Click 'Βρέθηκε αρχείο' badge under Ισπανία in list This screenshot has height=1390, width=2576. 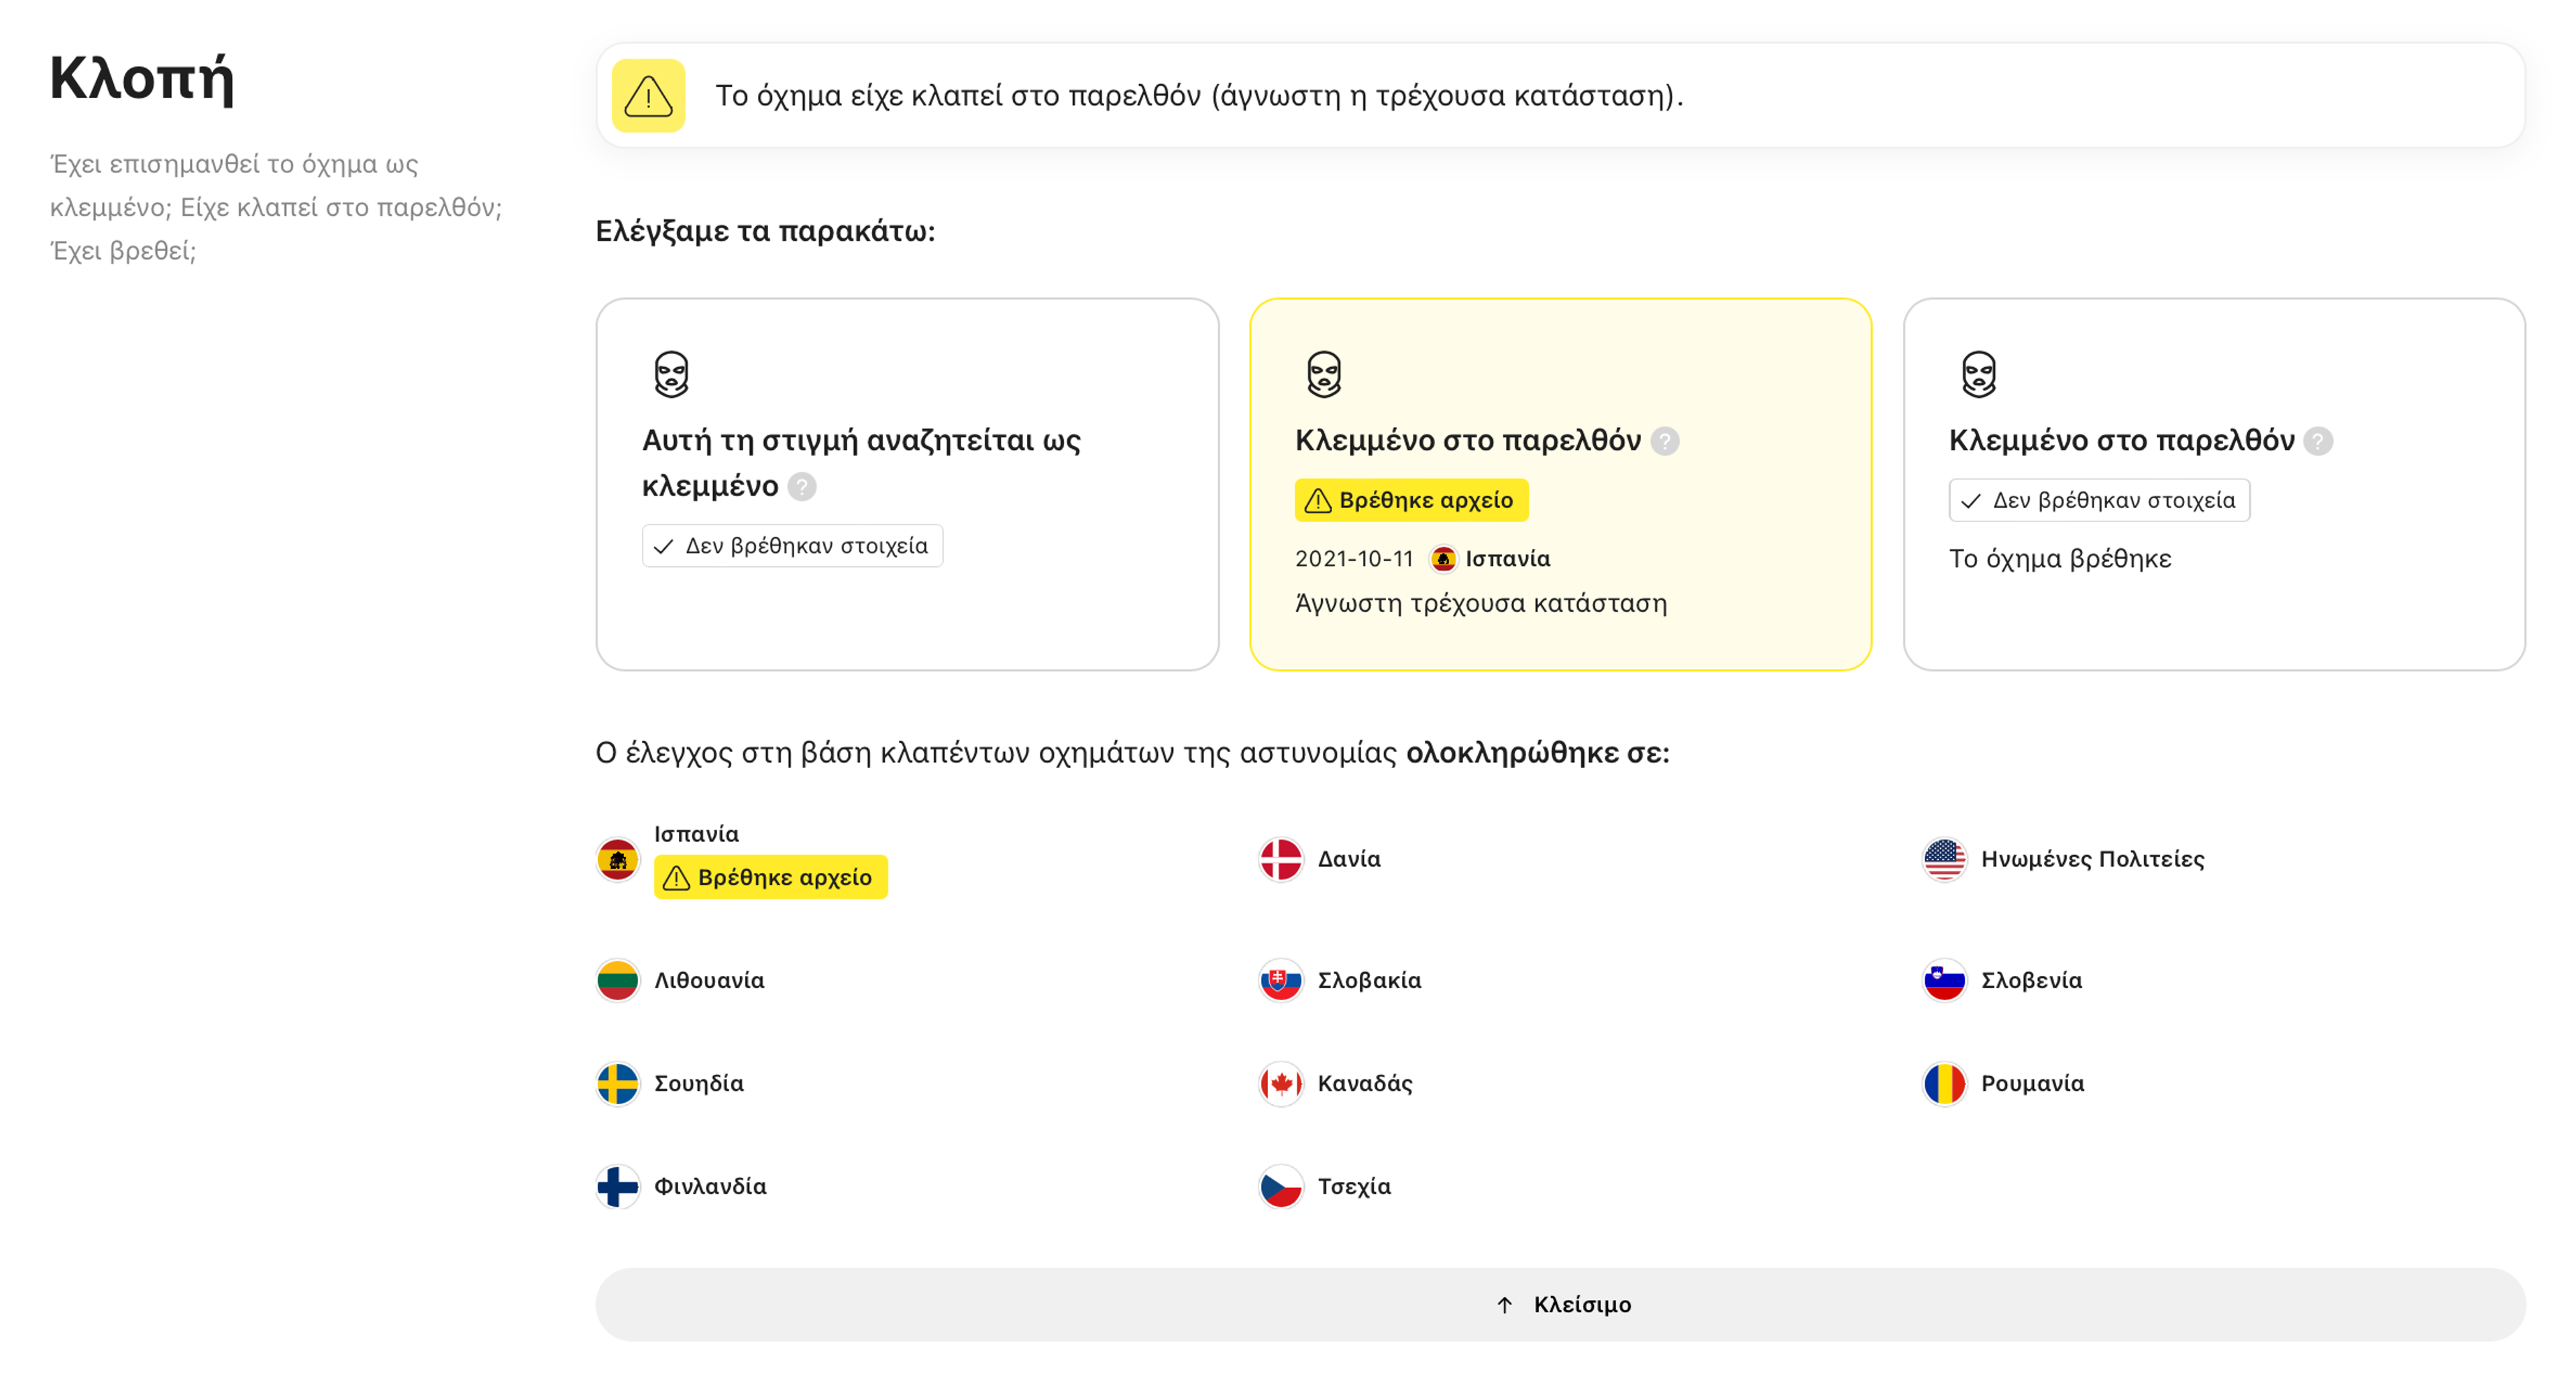point(770,877)
